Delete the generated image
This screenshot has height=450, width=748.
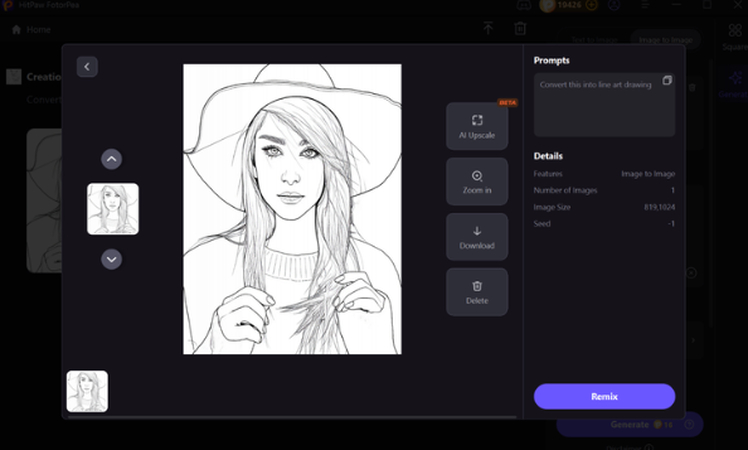477,292
